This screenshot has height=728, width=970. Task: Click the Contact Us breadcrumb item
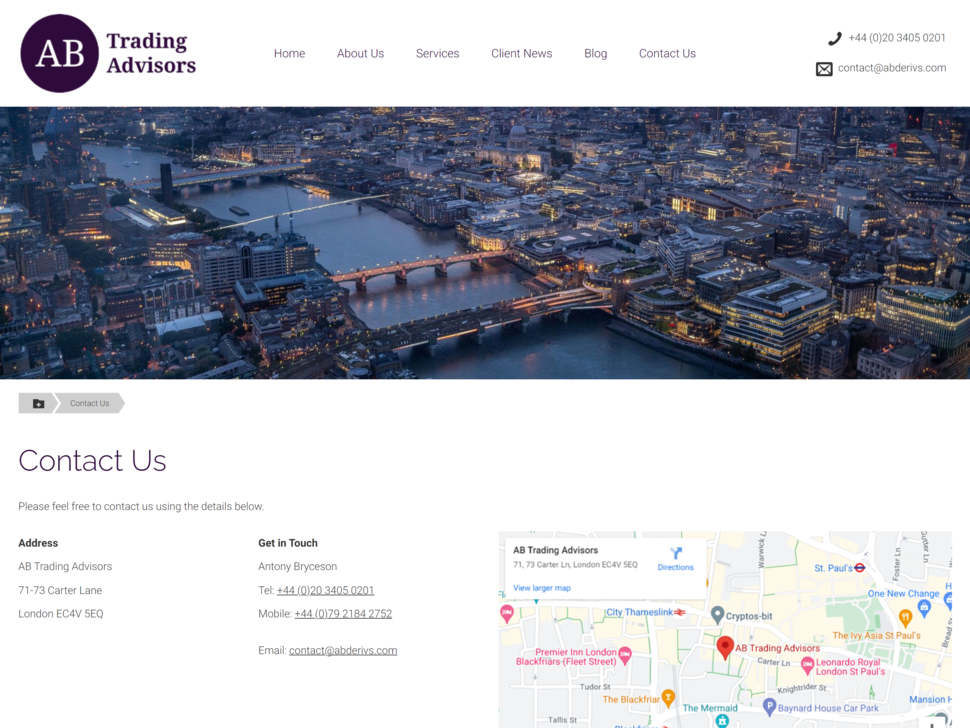[x=90, y=403]
